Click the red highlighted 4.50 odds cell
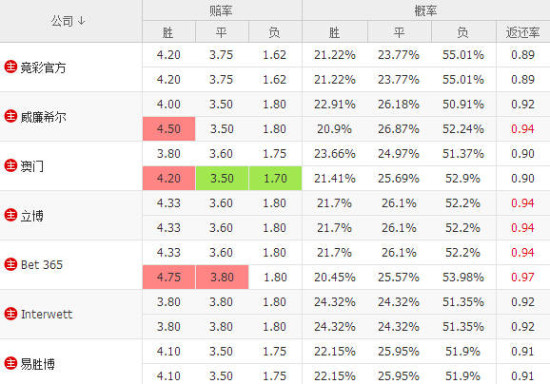This screenshot has height=384, width=550. [x=169, y=129]
